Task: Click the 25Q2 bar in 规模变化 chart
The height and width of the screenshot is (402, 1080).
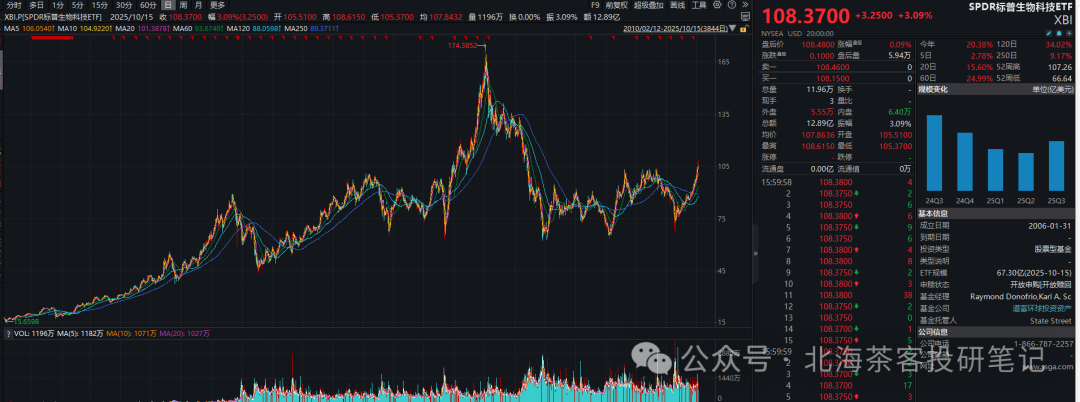Action: (x=1026, y=172)
